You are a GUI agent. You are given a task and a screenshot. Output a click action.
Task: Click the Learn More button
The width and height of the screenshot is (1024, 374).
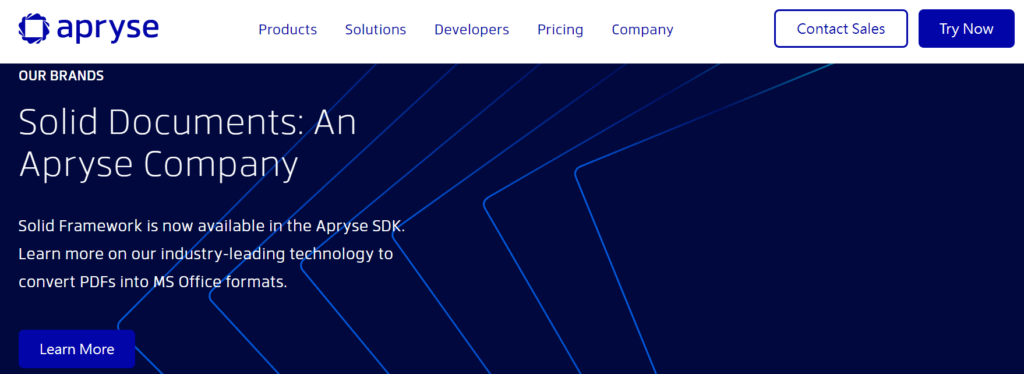click(77, 349)
